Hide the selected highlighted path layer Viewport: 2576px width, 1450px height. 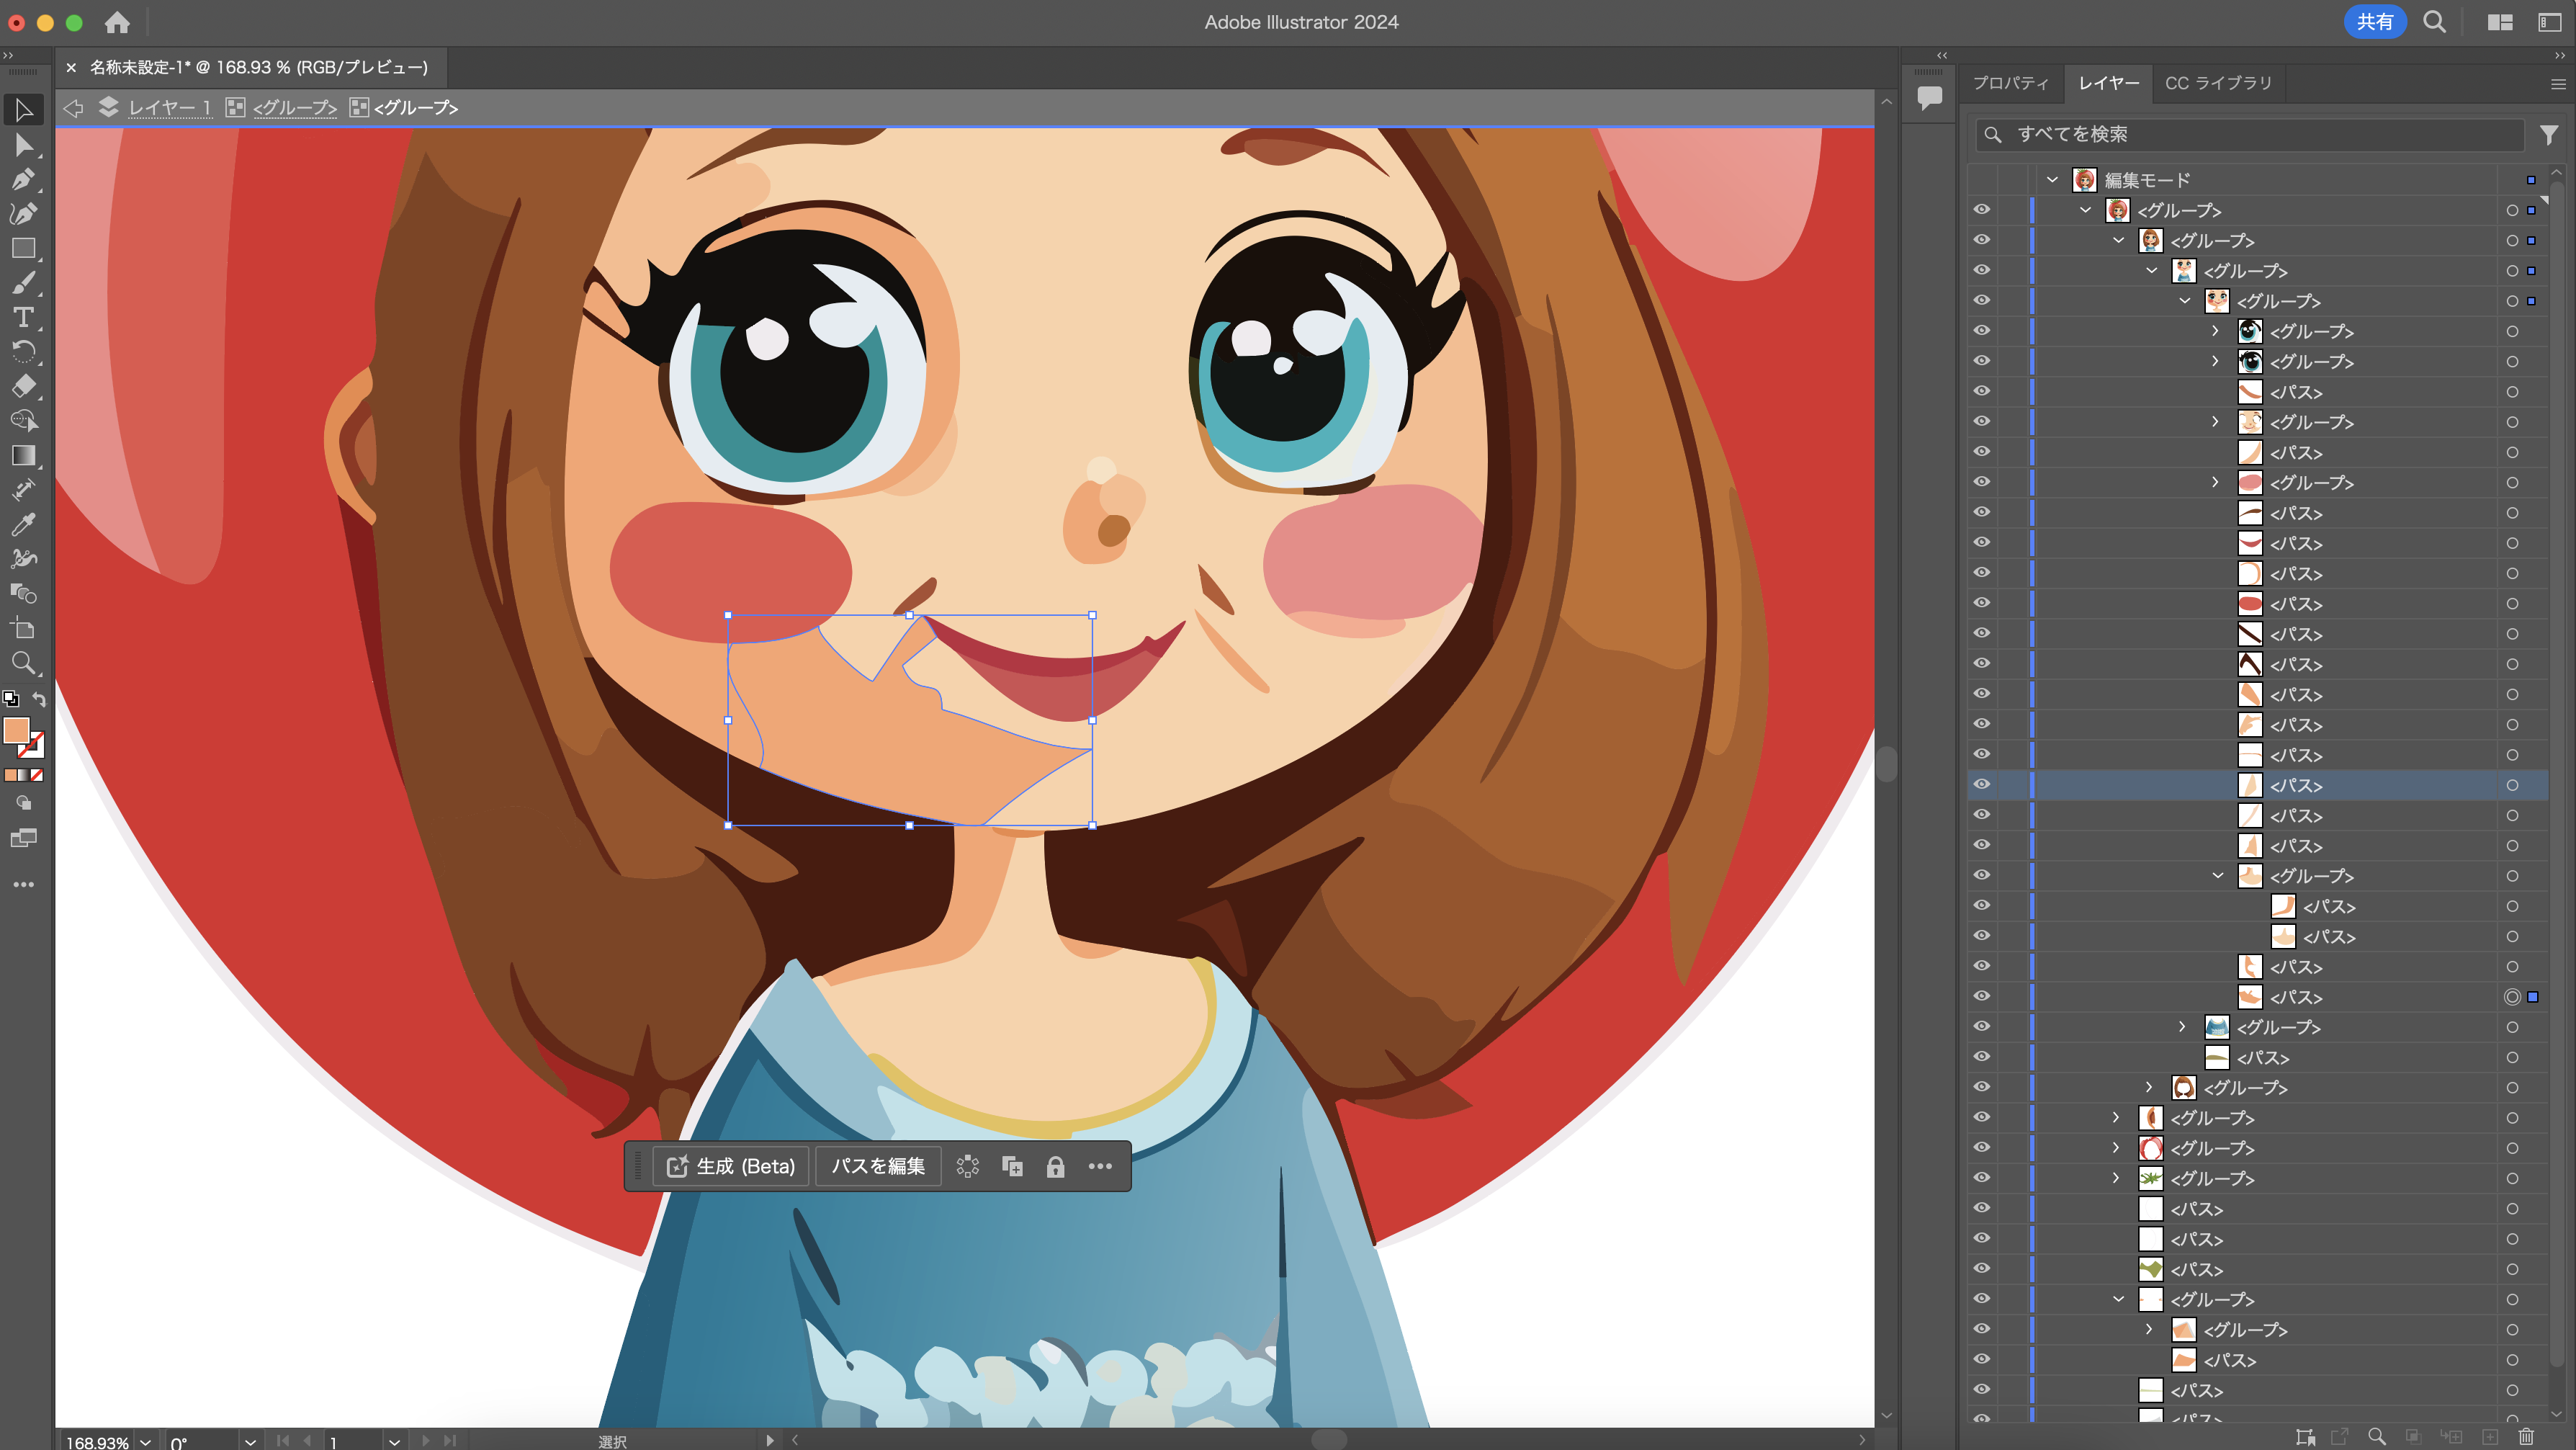point(1981,785)
